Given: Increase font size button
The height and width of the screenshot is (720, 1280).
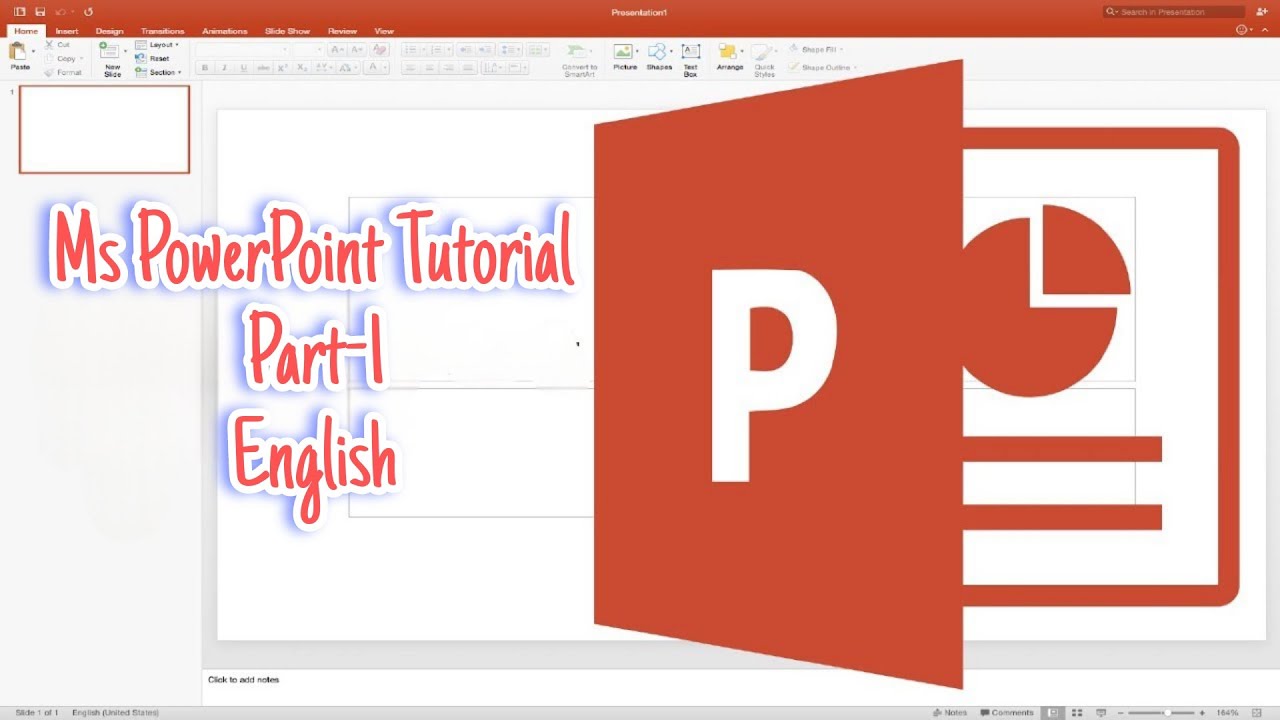Looking at the screenshot, I should click(x=337, y=49).
